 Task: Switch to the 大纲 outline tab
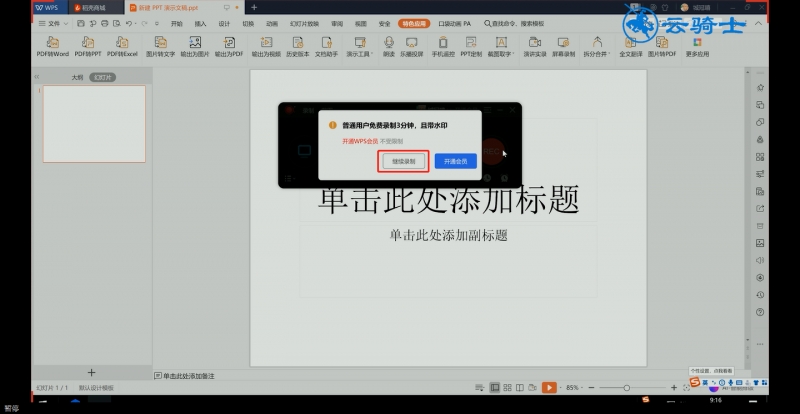(x=77, y=78)
